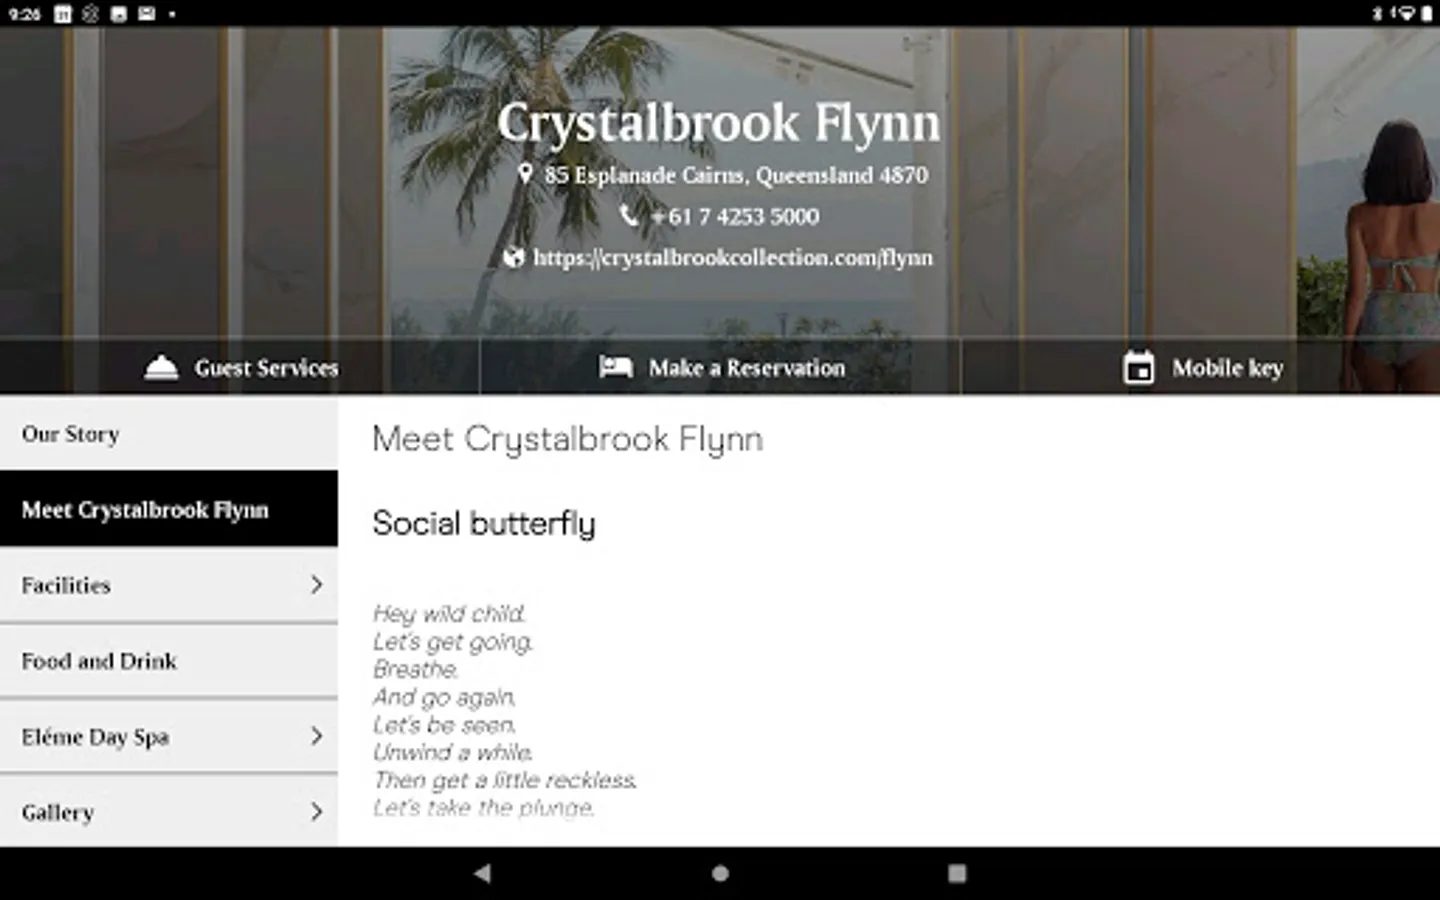The image size is (1440, 900).
Task: Tap the line 'Let's get going.'
Action: click(x=453, y=641)
